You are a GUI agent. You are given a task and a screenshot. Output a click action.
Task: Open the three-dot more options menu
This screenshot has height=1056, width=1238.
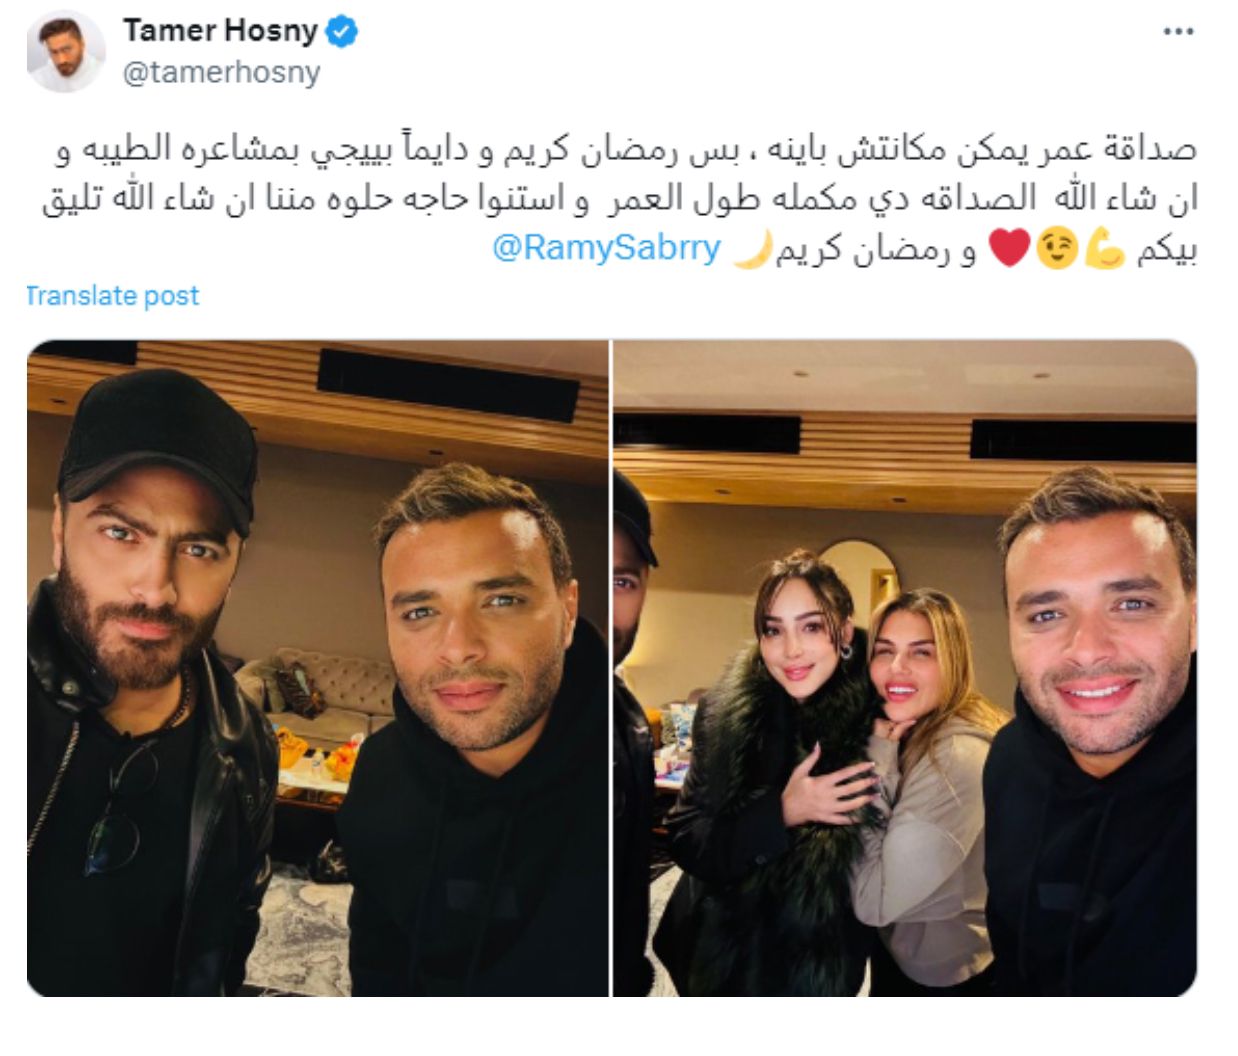pos(1178,32)
